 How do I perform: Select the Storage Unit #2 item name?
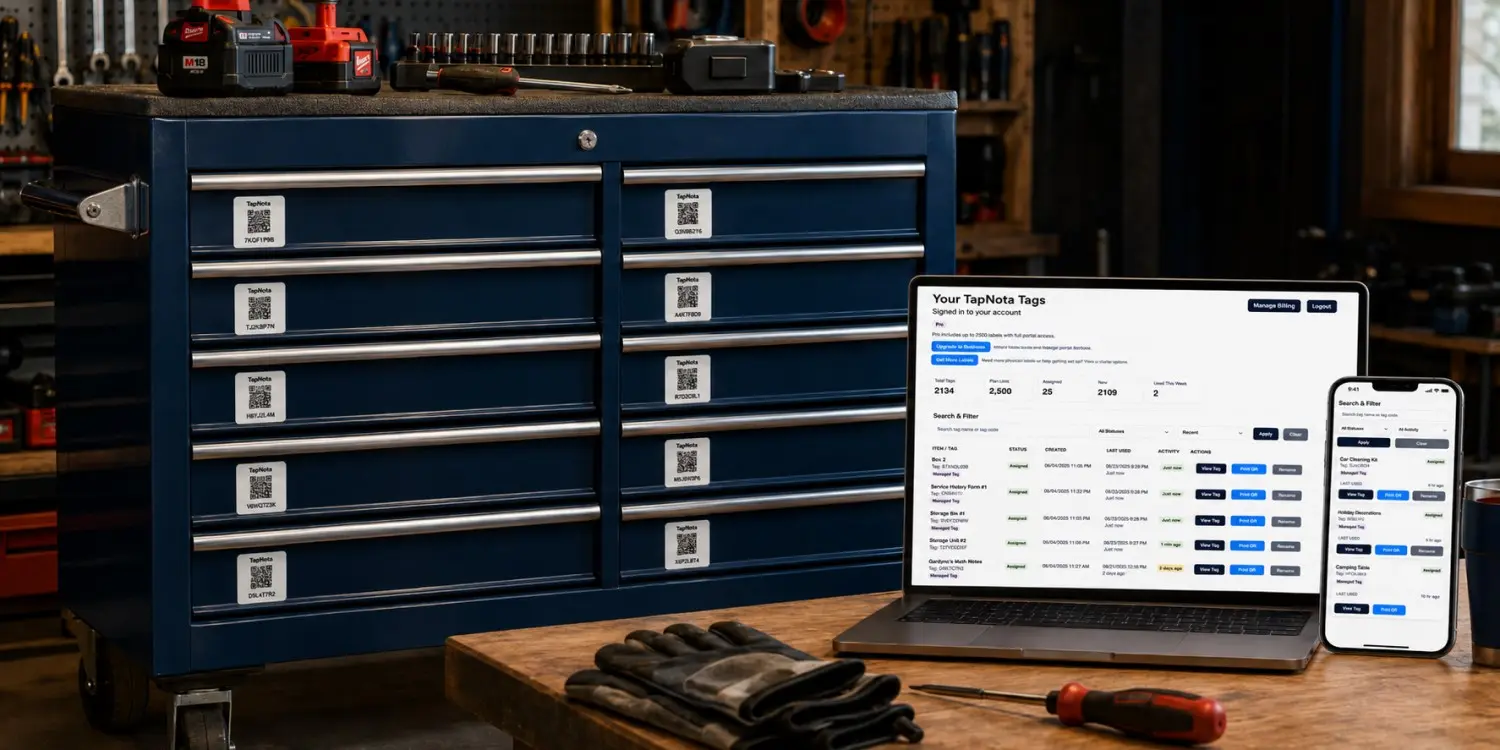(x=948, y=540)
